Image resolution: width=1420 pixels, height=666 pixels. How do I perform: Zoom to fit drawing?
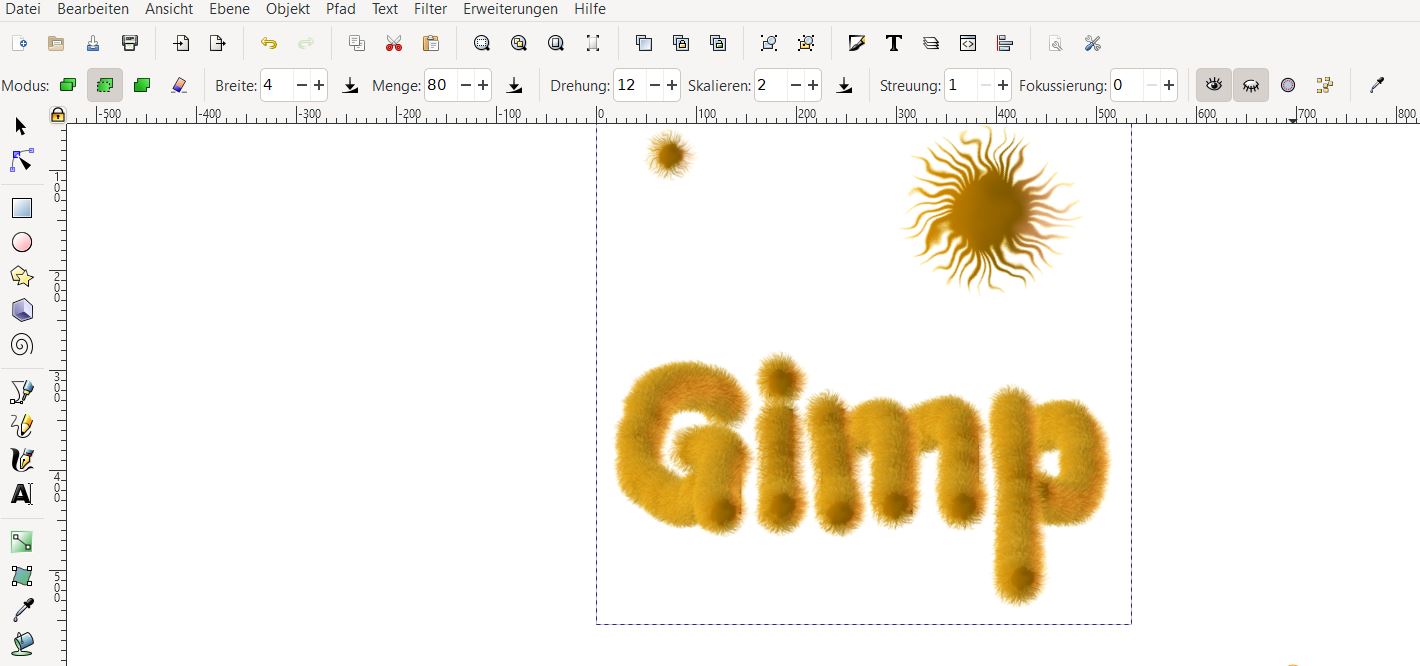pyautogui.click(x=519, y=43)
